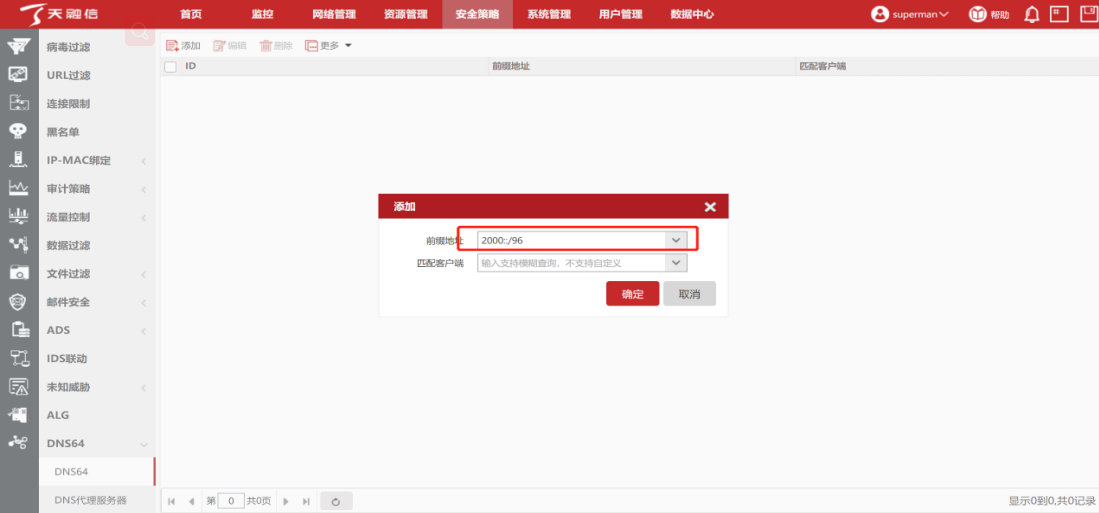Expand the IP-MAC绑定 sidebar item

point(143,161)
